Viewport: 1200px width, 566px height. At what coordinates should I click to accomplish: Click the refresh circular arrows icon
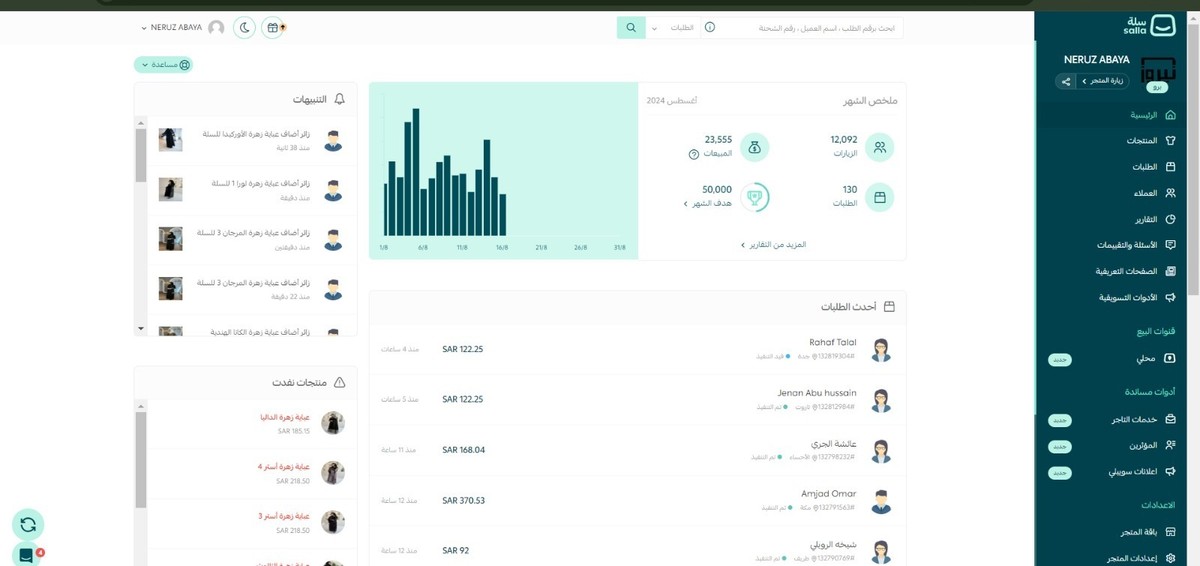(28, 524)
